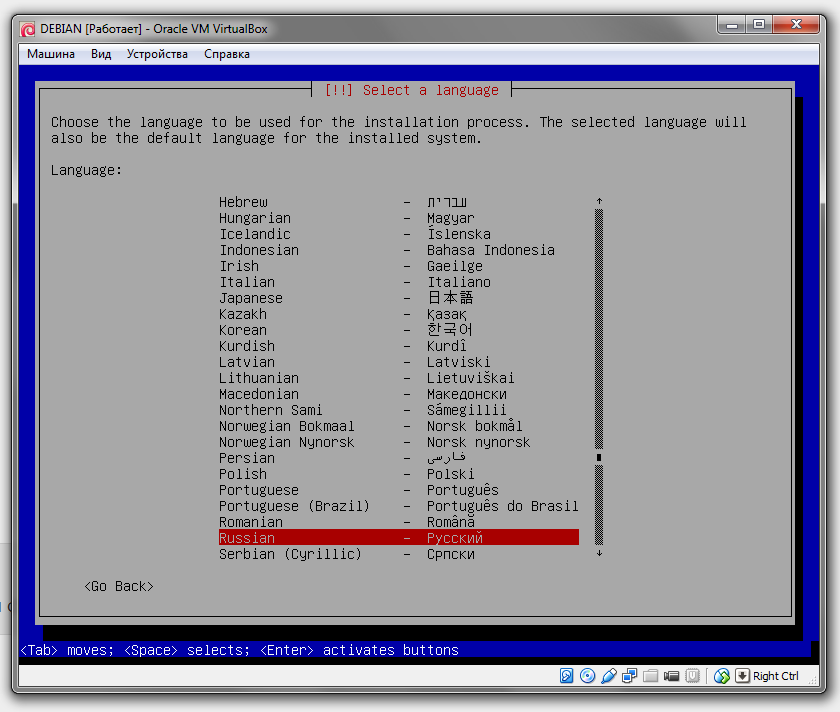
Task: Select Portuguese language row
Action: point(399,490)
